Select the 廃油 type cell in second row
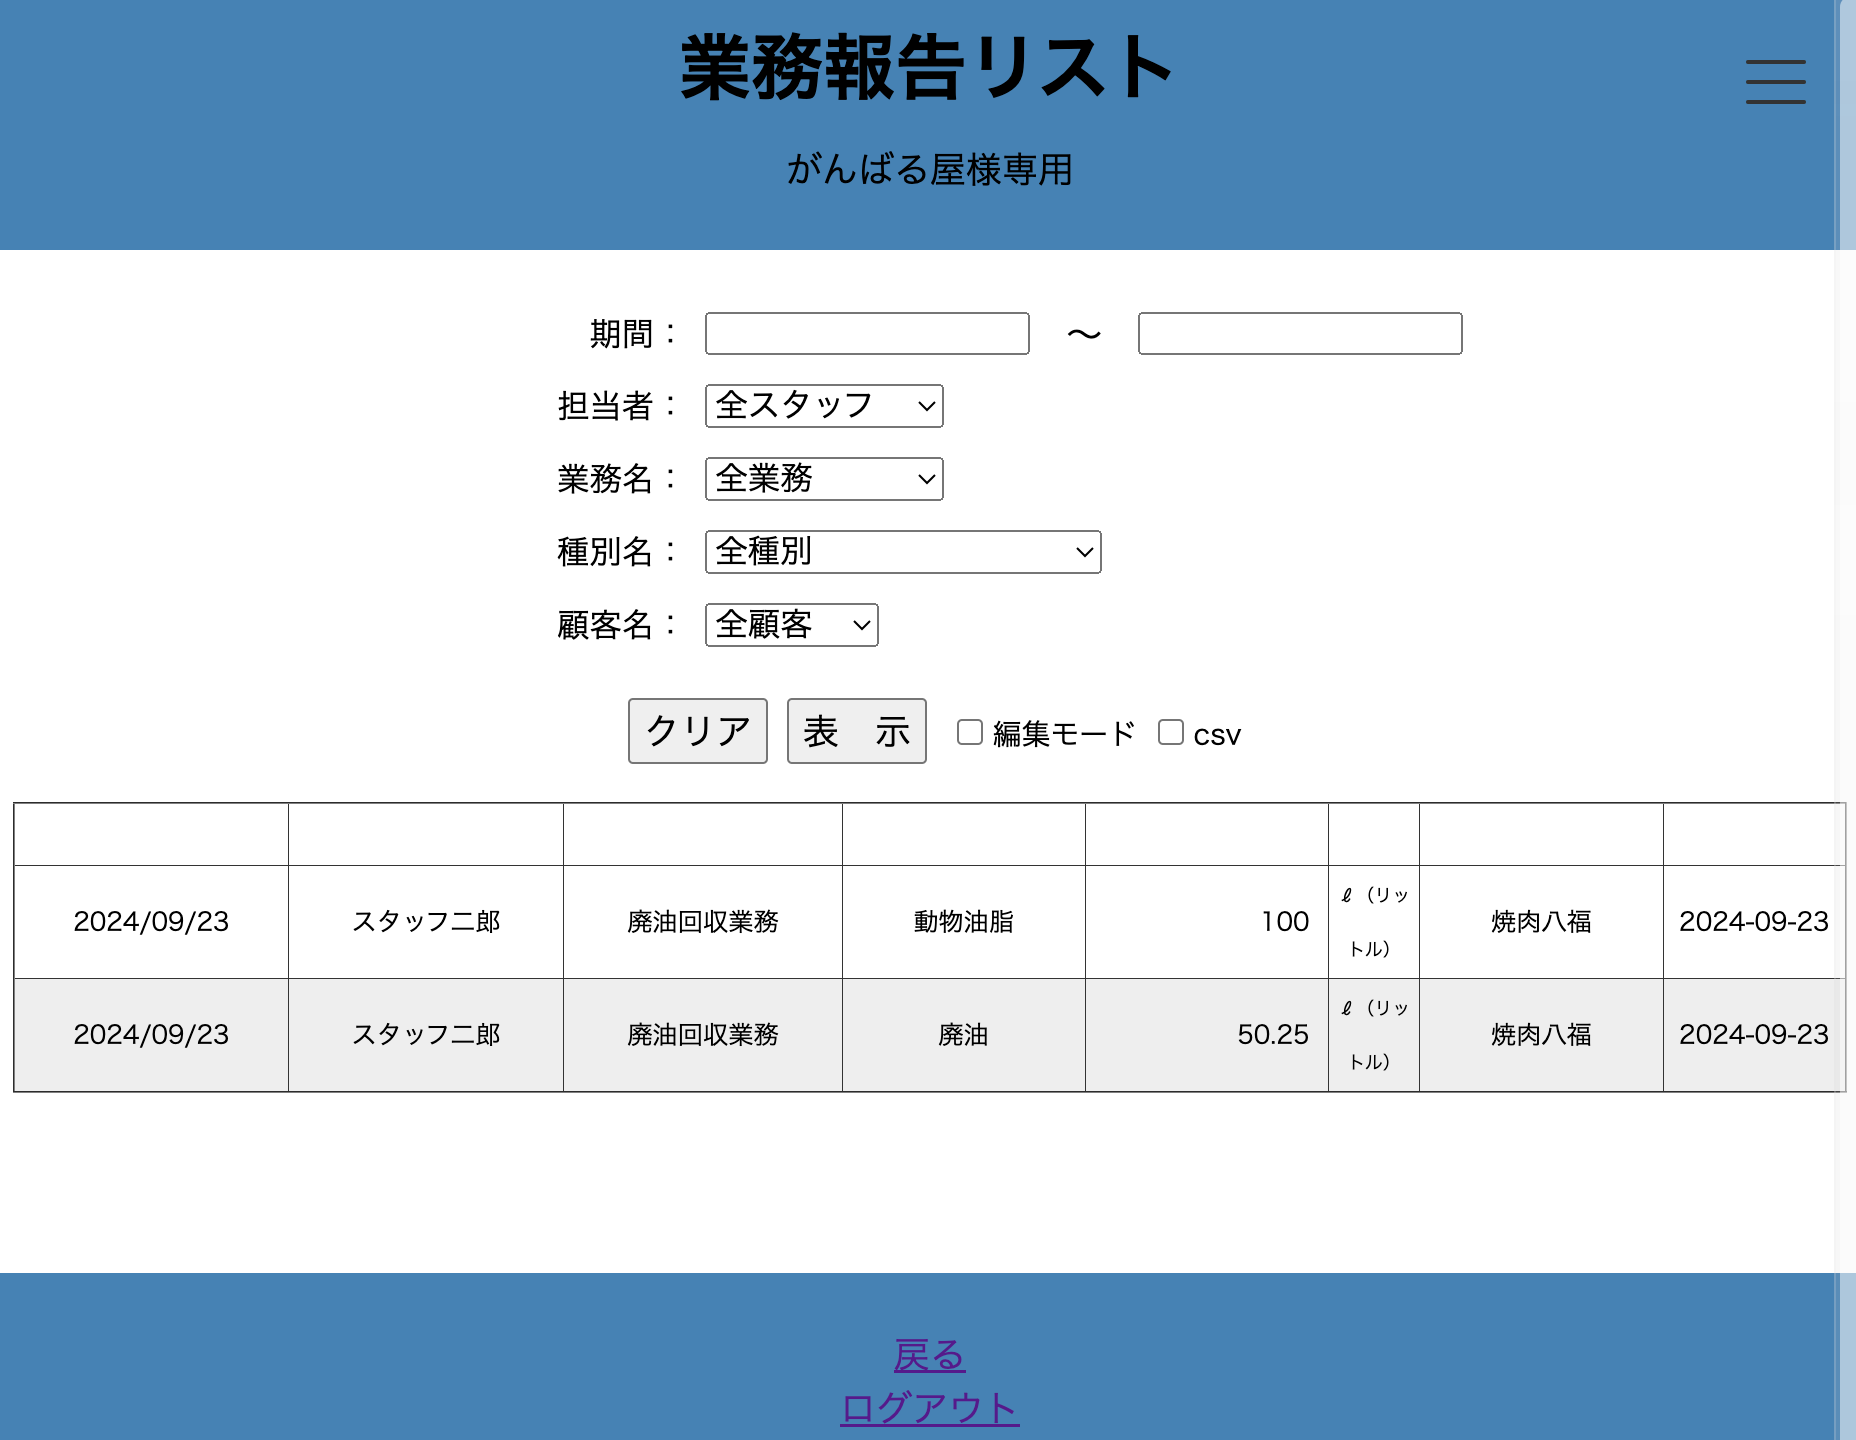Viewport: 1856px width, 1440px height. [x=963, y=1034]
